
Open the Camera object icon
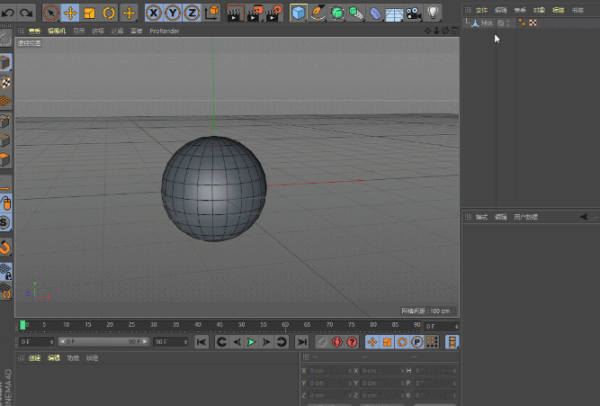pyautogui.click(x=413, y=13)
